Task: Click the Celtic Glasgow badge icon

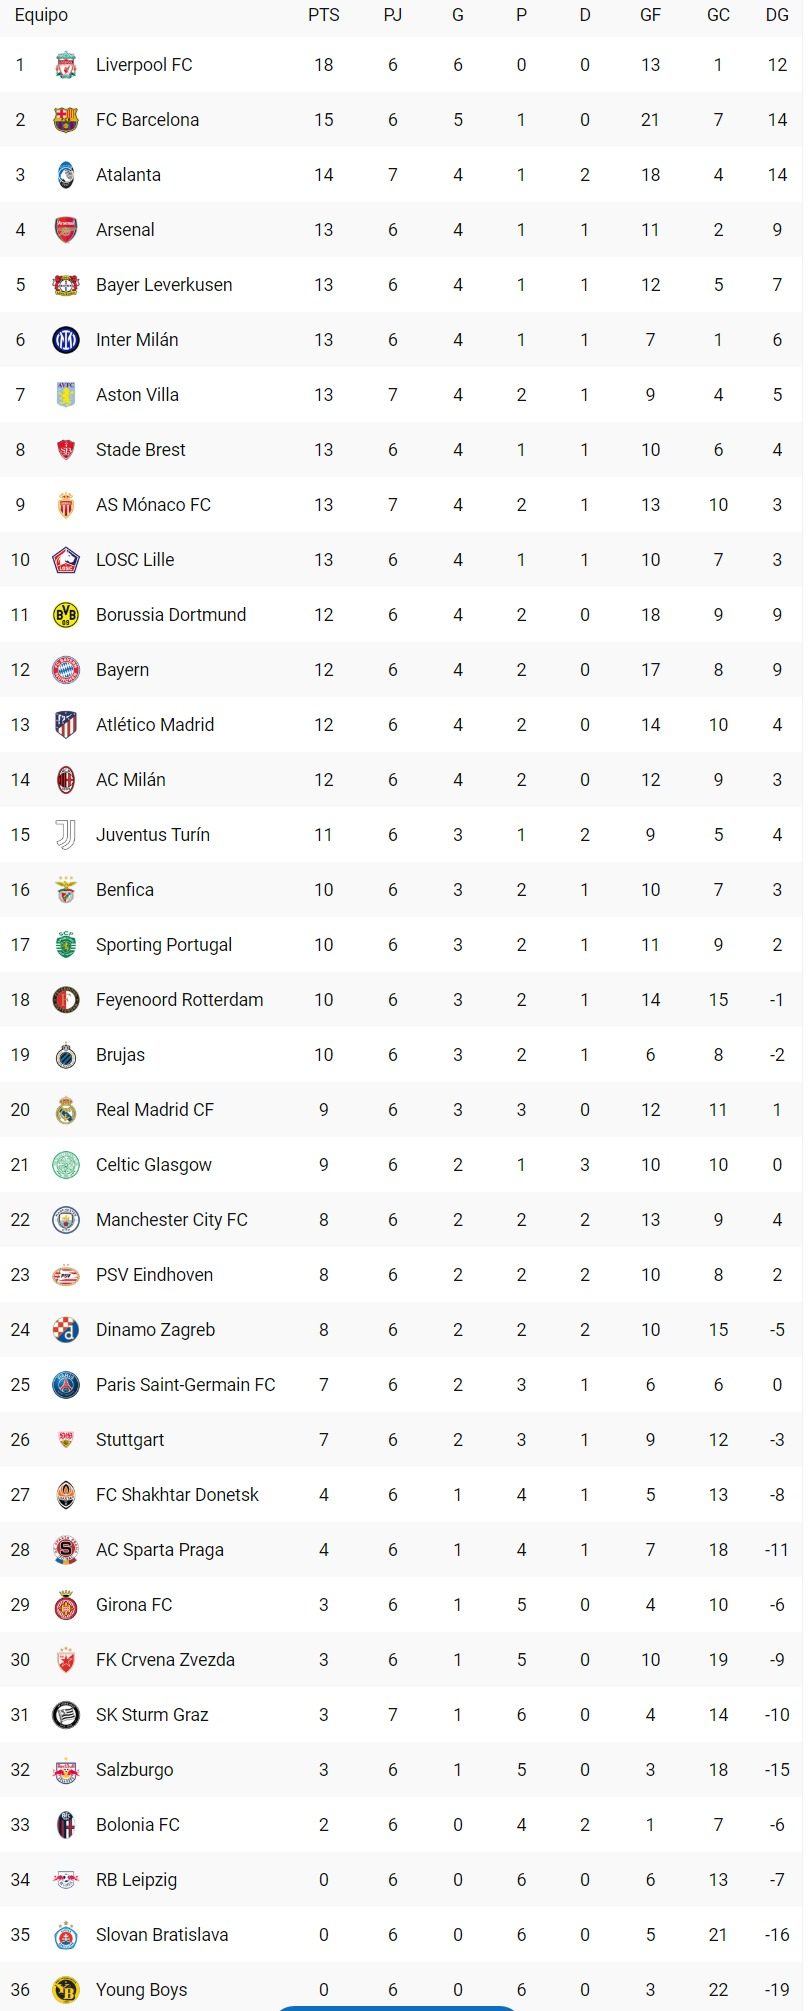Action: (x=66, y=1165)
